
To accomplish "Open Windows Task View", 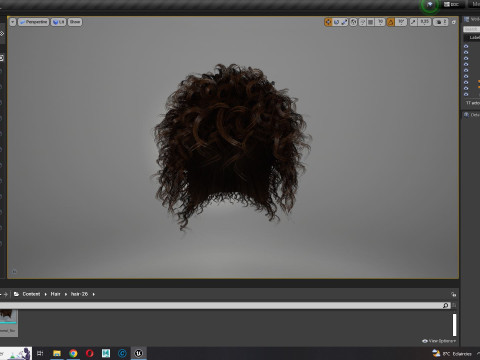I will 40,353.
